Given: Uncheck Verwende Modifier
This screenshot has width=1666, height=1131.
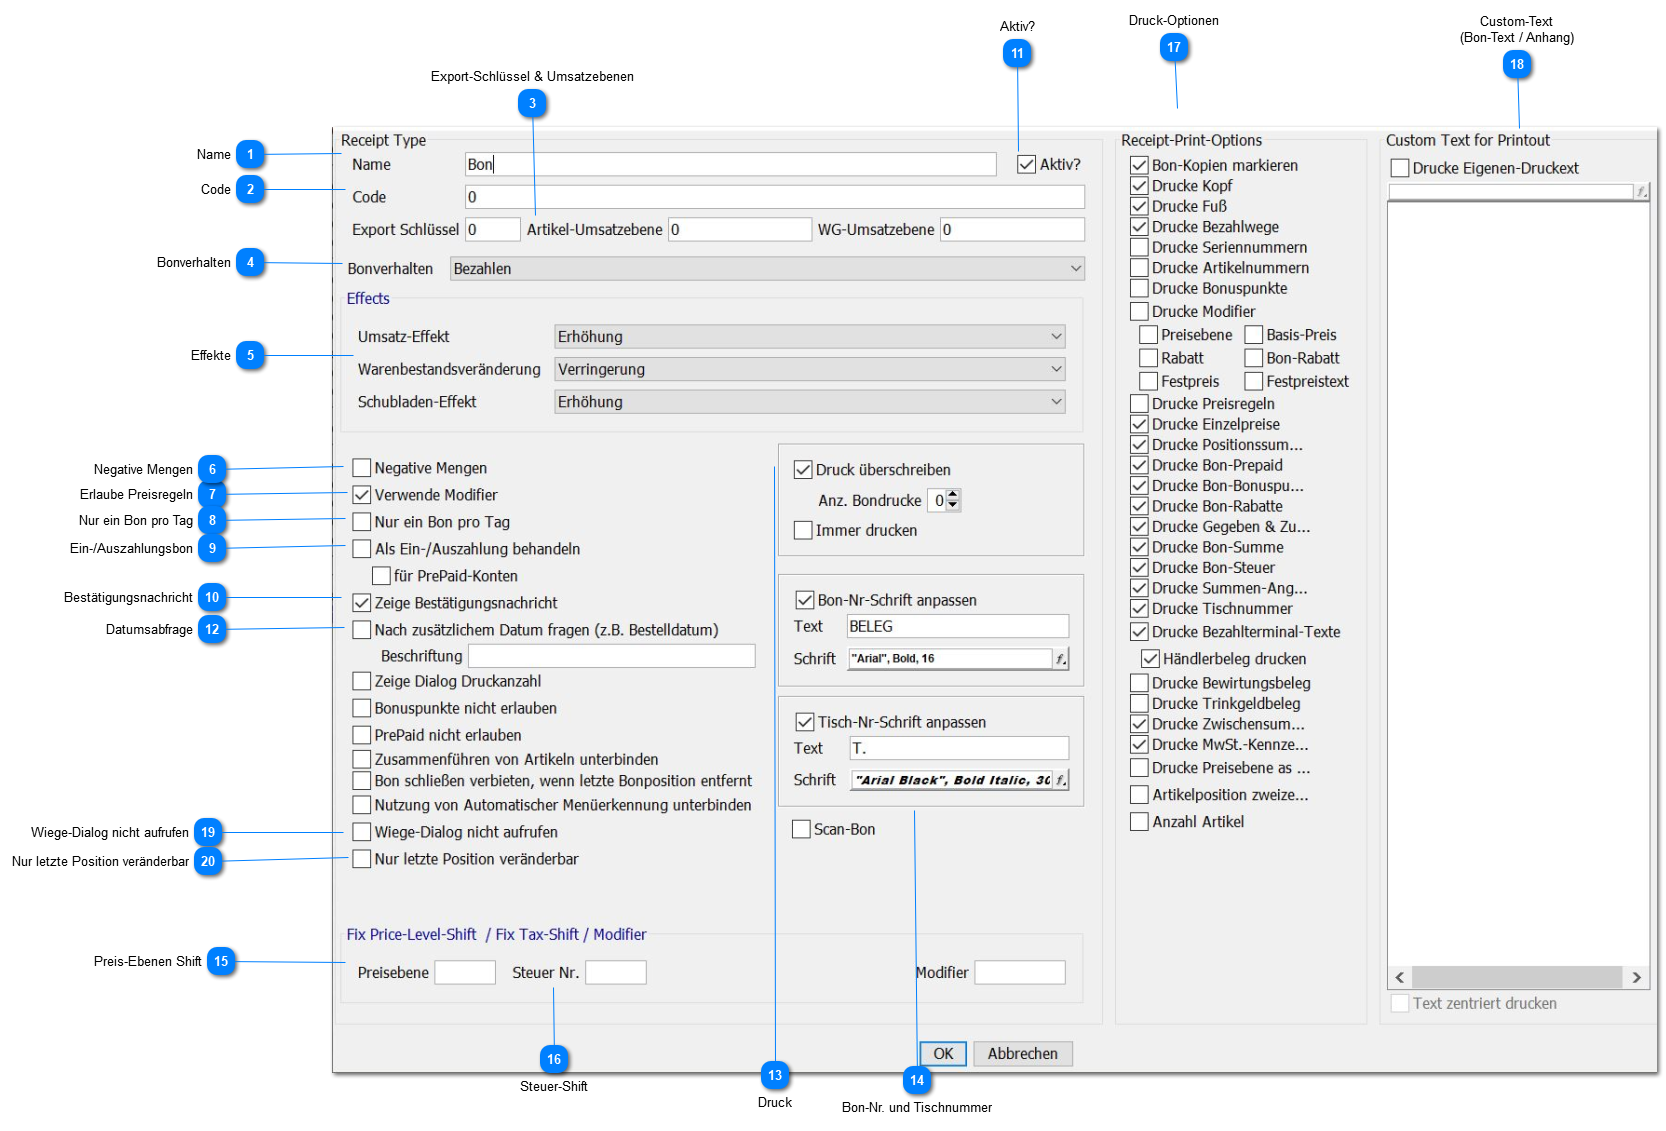Looking at the screenshot, I should 362,495.
